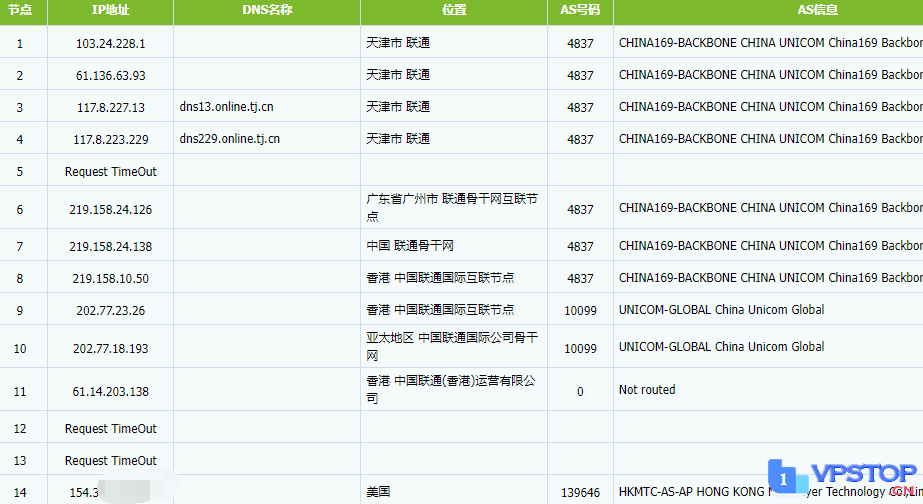Screen dimensions: 923x504
Task: Click the DNS名称 column header
Action: pyautogui.click(x=267, y=10)
